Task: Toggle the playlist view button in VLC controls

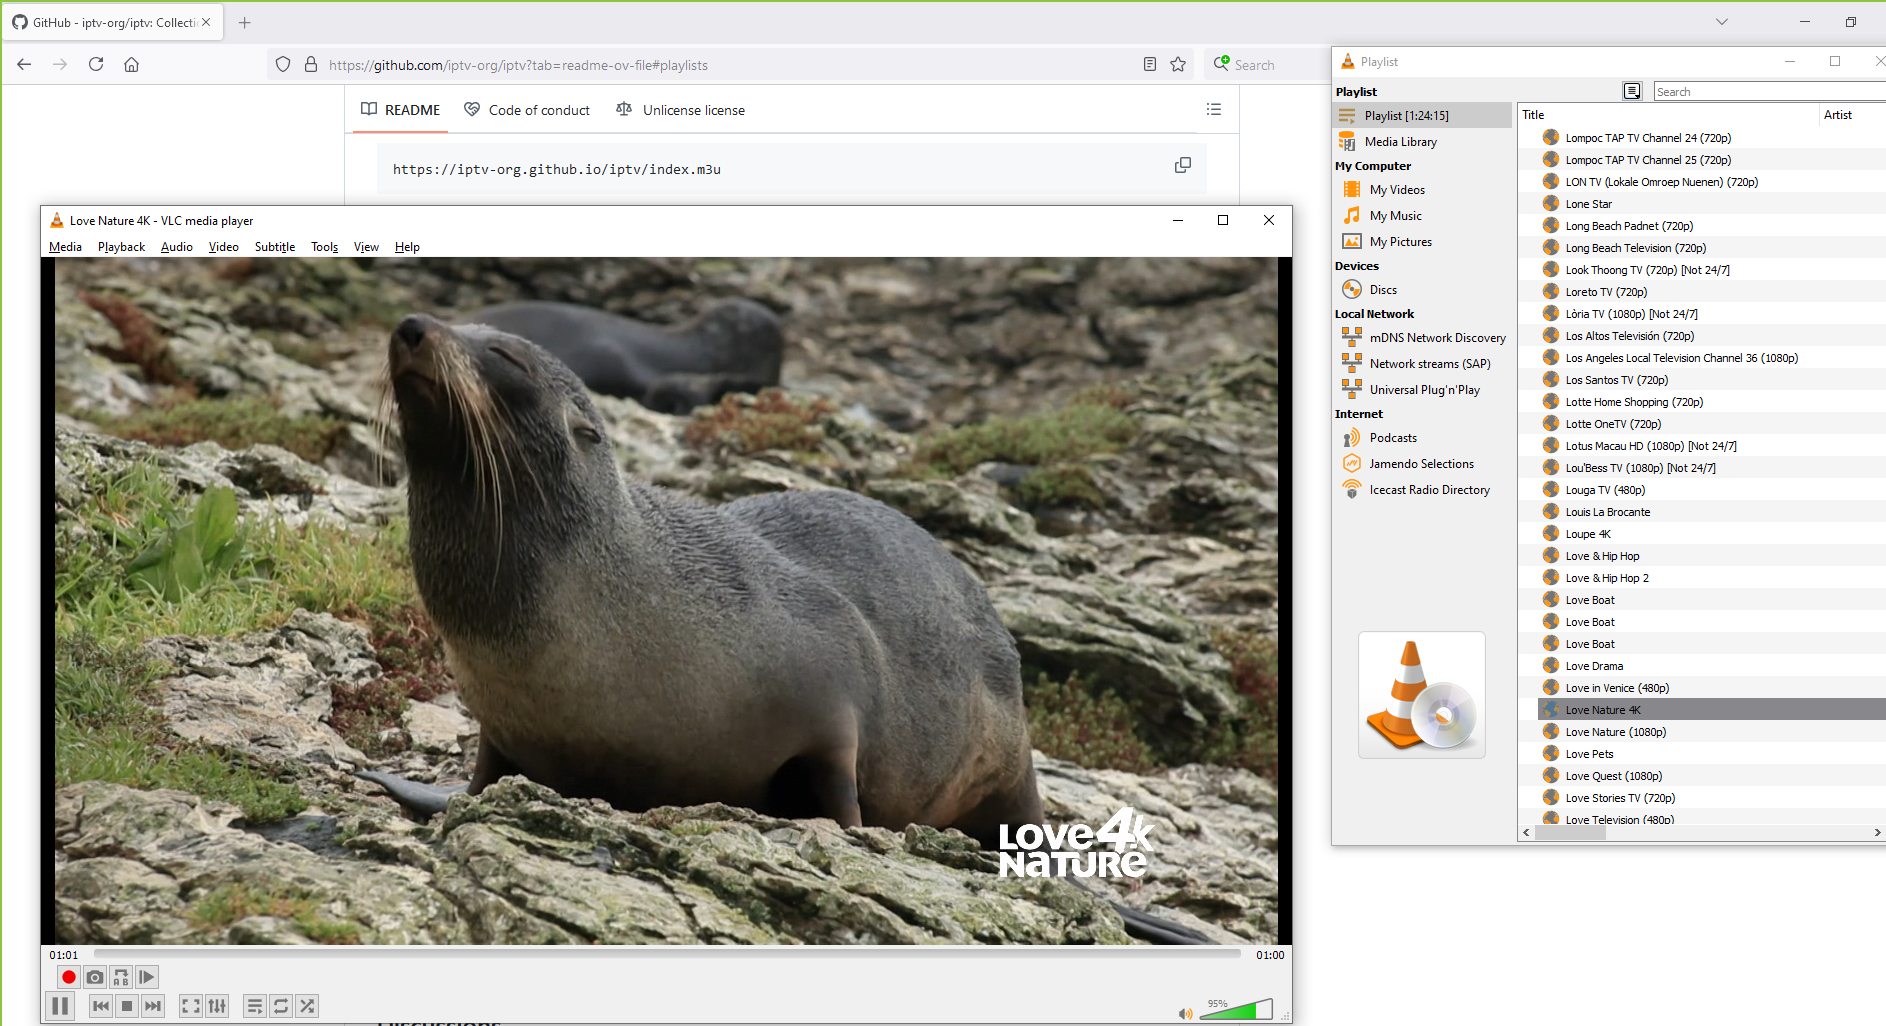Action: click(x=255, y=1006)
